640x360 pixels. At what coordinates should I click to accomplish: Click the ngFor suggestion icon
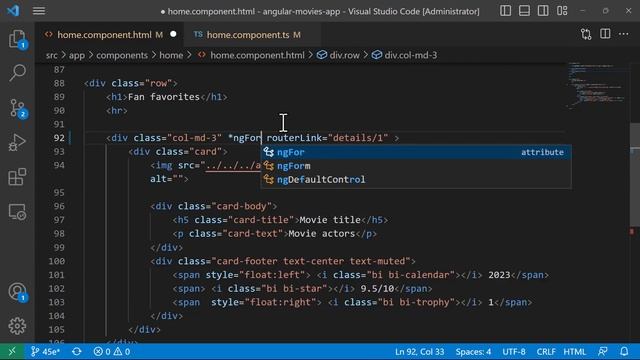pyautogui.click(x=269, y=152)
